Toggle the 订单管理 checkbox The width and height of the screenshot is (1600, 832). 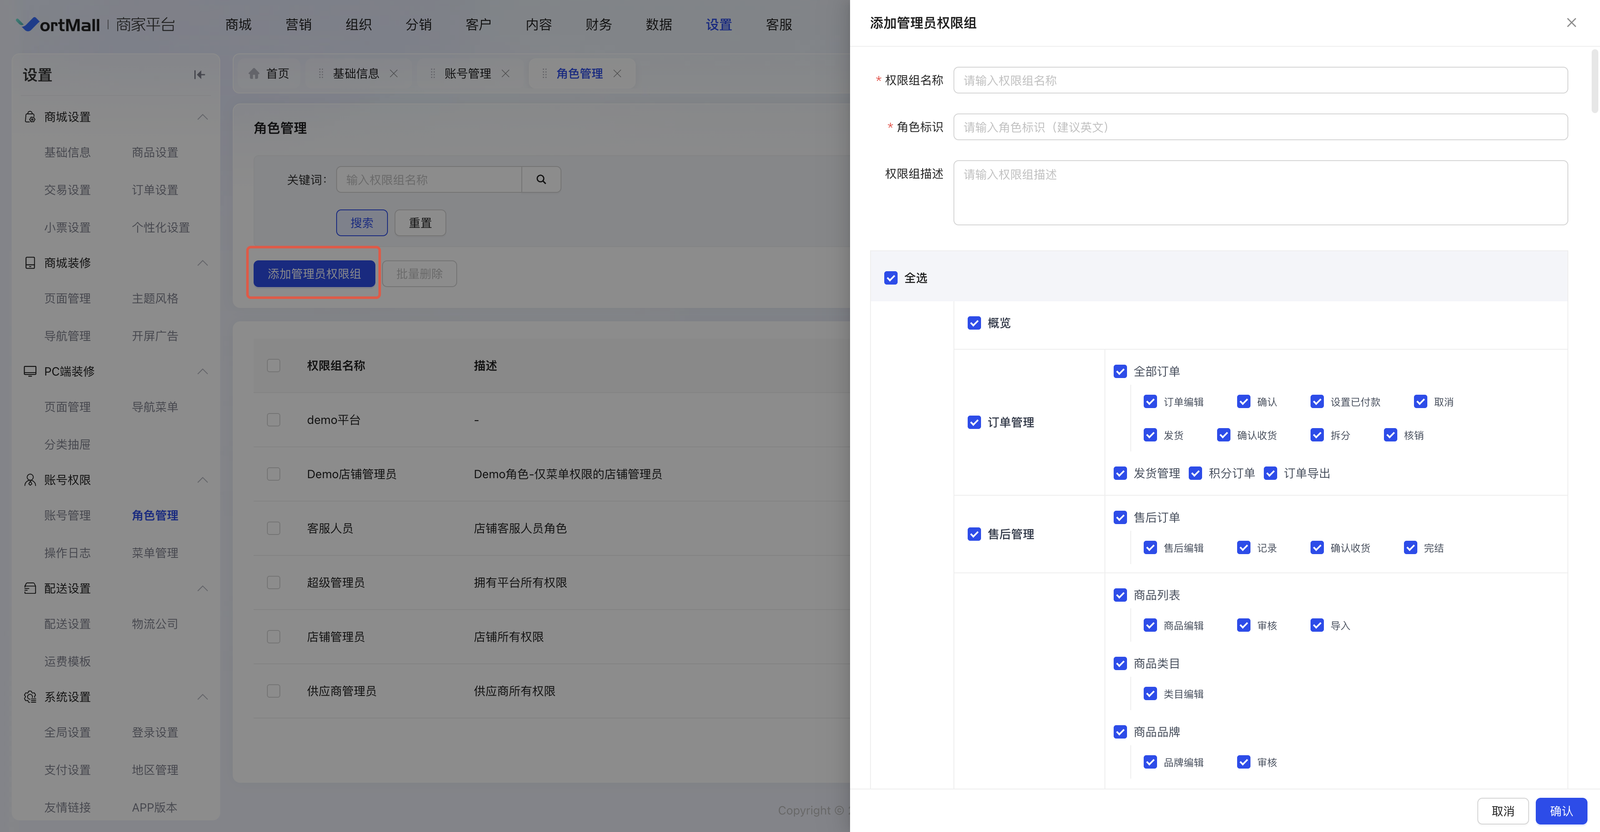pos(974,423)
